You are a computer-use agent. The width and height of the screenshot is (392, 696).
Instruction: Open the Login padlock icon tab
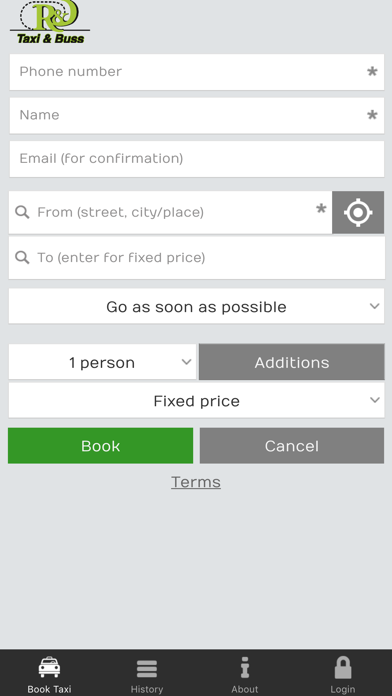coord(343,674)
